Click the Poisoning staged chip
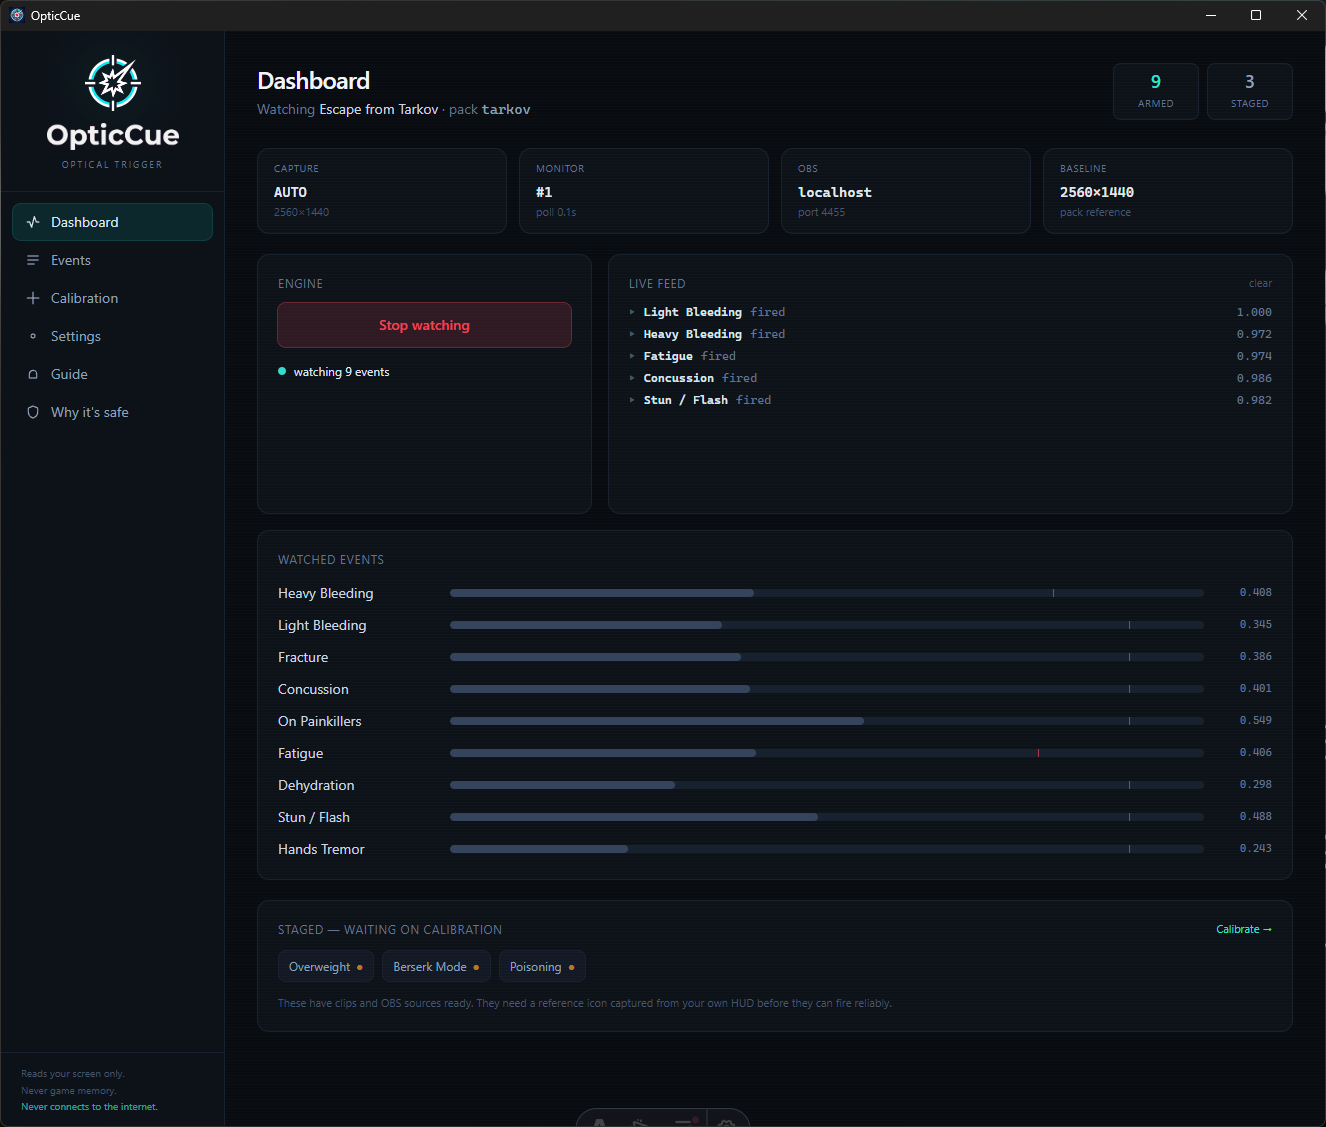The width and height of the screenshot is (1326, 1127). [x=542, y=967]
